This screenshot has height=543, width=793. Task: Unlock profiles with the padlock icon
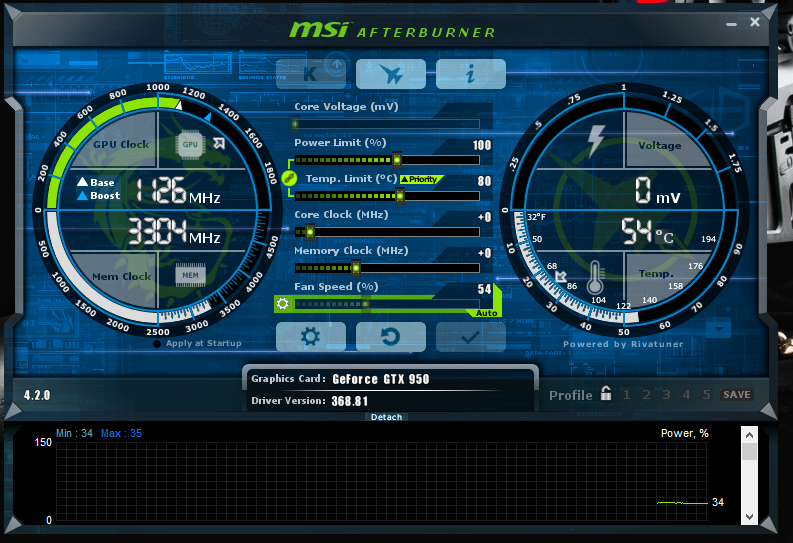[x=606, y=393]
